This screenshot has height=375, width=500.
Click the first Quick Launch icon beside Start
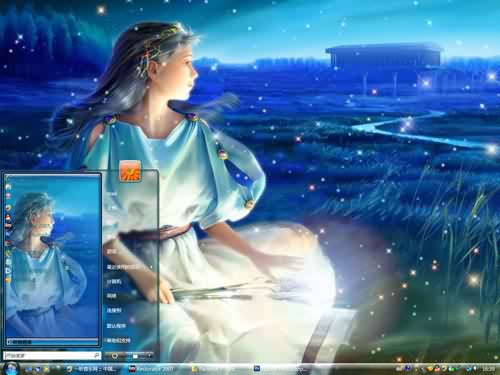[28, 369]
